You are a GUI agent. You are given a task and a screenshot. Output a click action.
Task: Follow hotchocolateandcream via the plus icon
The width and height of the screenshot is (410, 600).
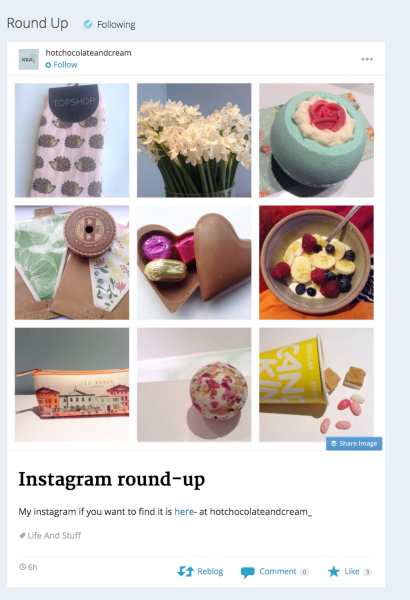48,65
